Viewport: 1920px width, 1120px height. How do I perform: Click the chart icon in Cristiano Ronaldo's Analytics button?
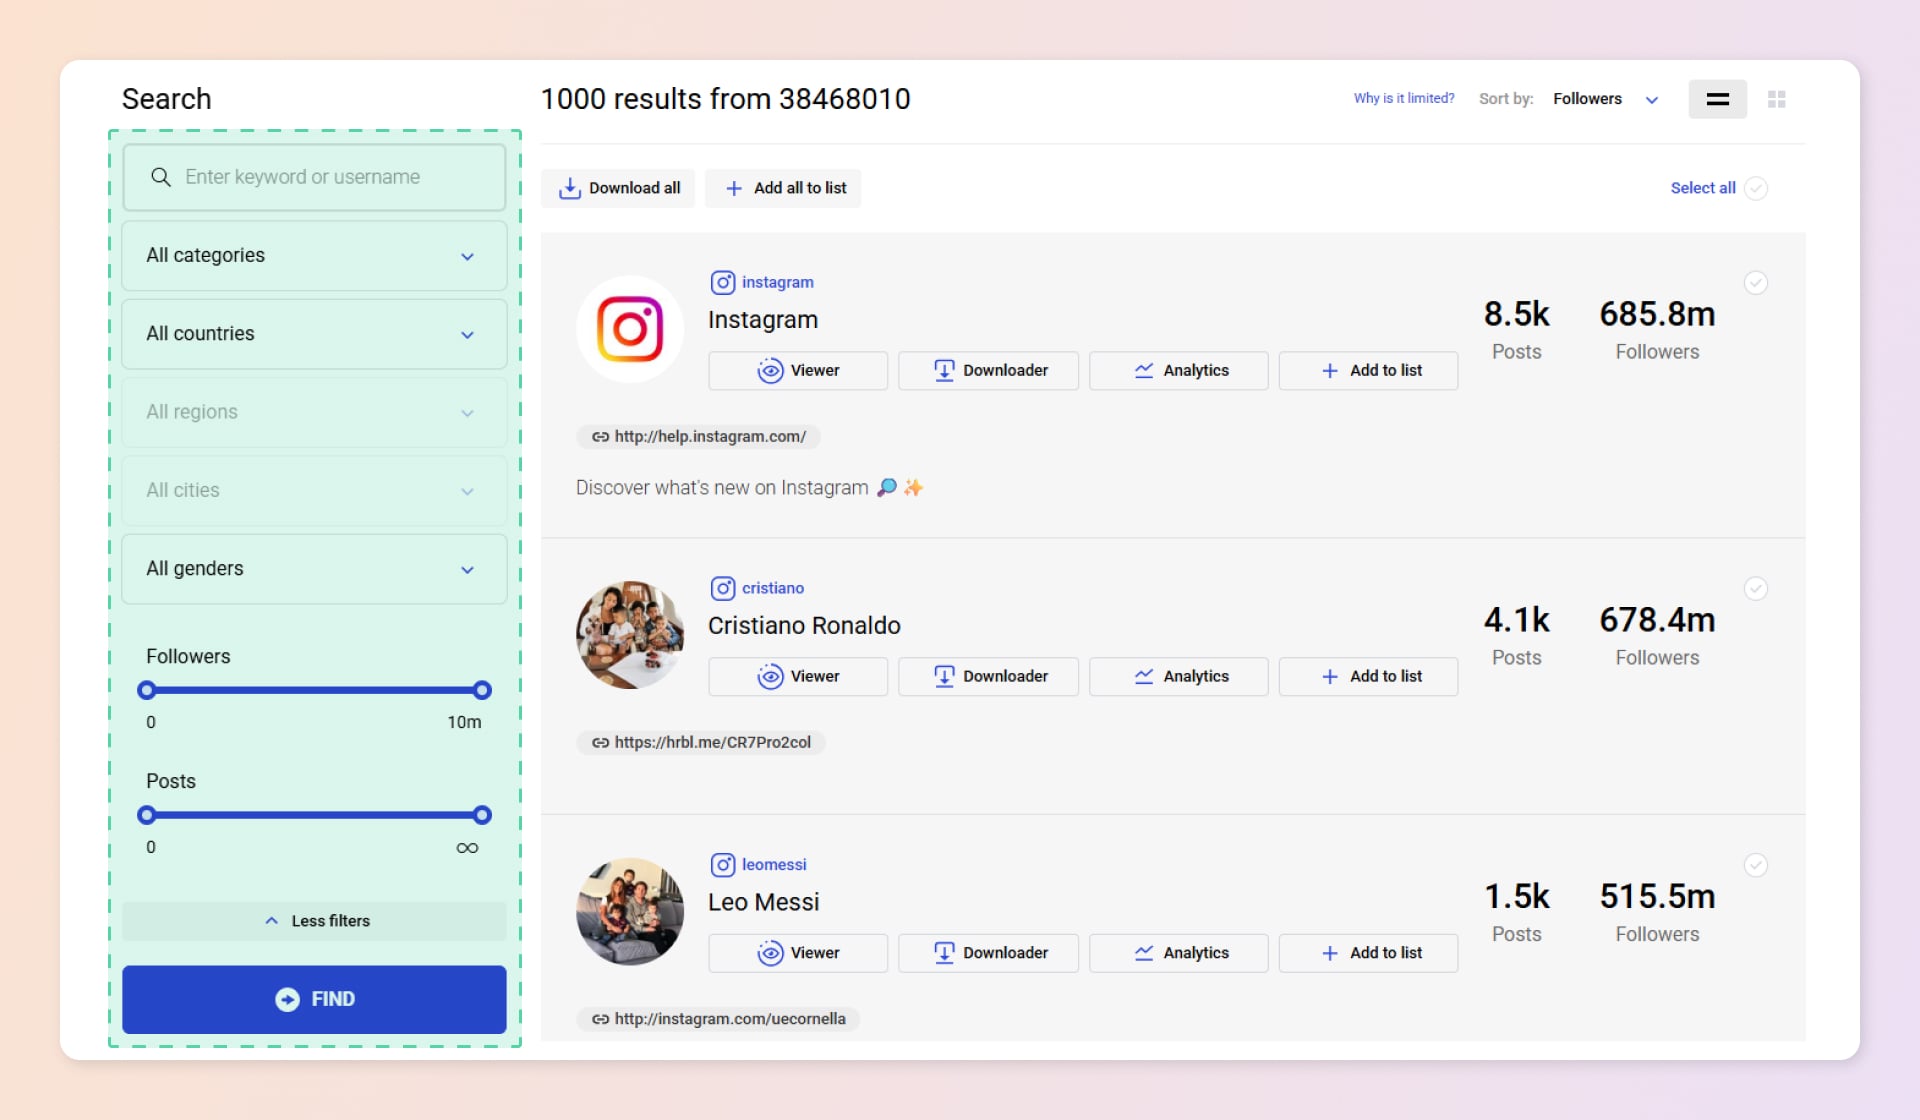1144,677
